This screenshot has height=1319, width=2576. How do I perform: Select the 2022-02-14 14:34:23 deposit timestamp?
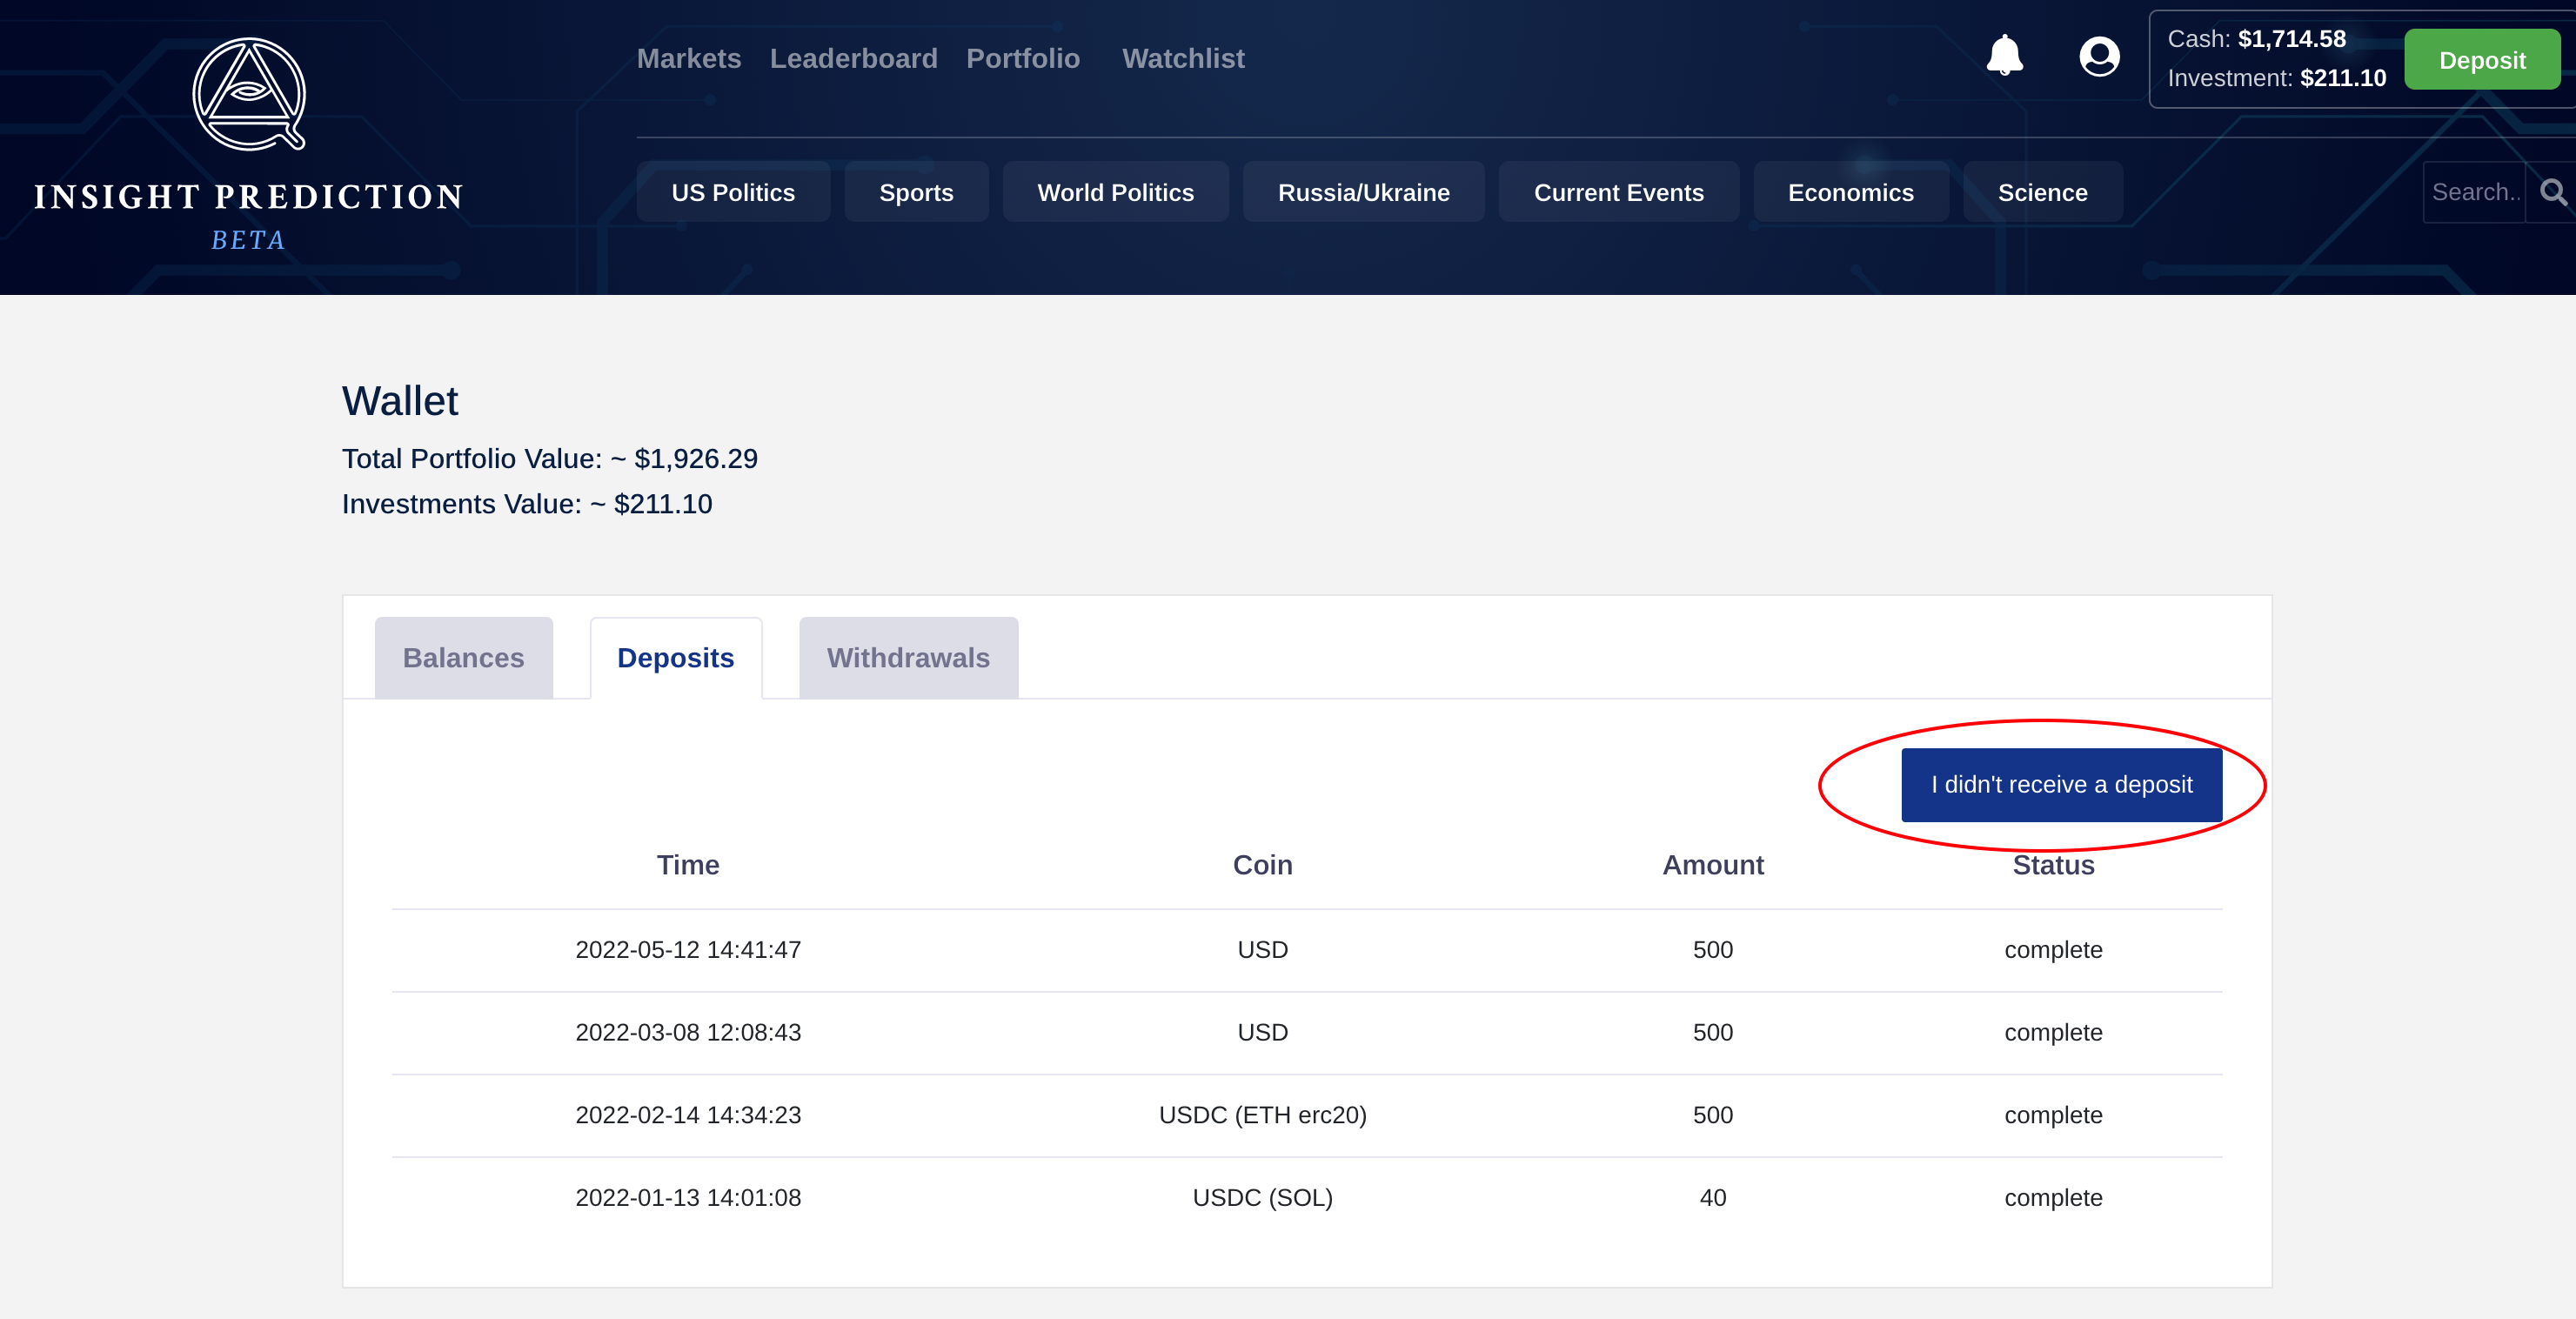tap(688, 1115)
